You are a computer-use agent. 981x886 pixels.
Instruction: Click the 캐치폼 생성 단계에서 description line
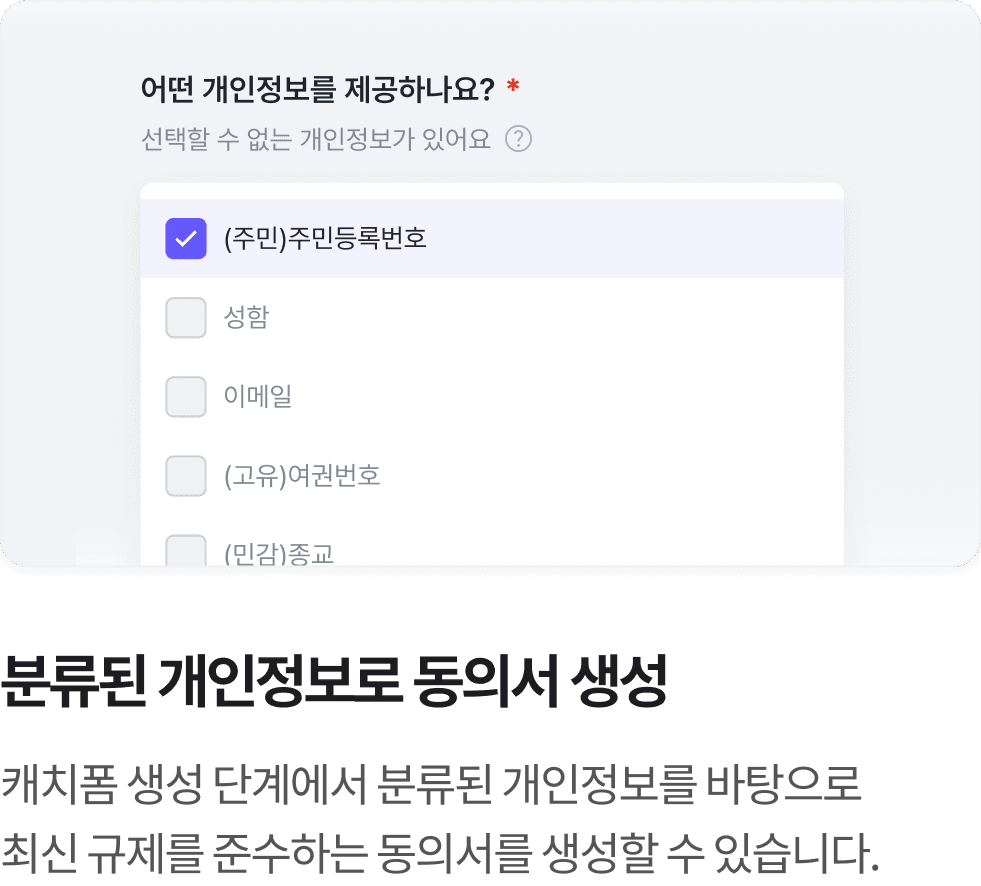coord(431,783)
